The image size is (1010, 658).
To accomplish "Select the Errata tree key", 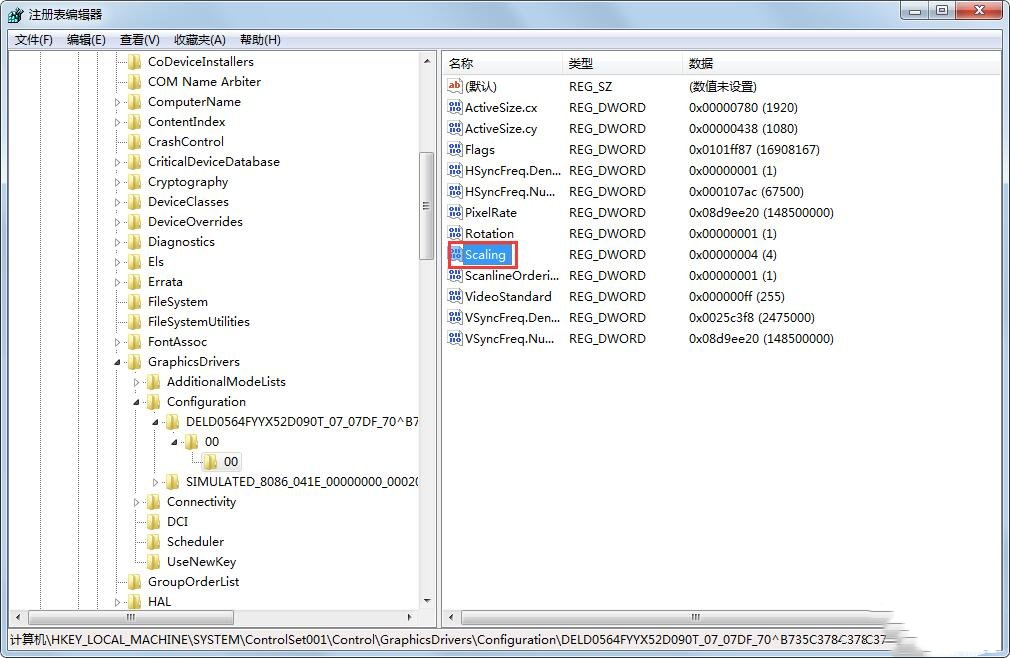I will (165, 282).
